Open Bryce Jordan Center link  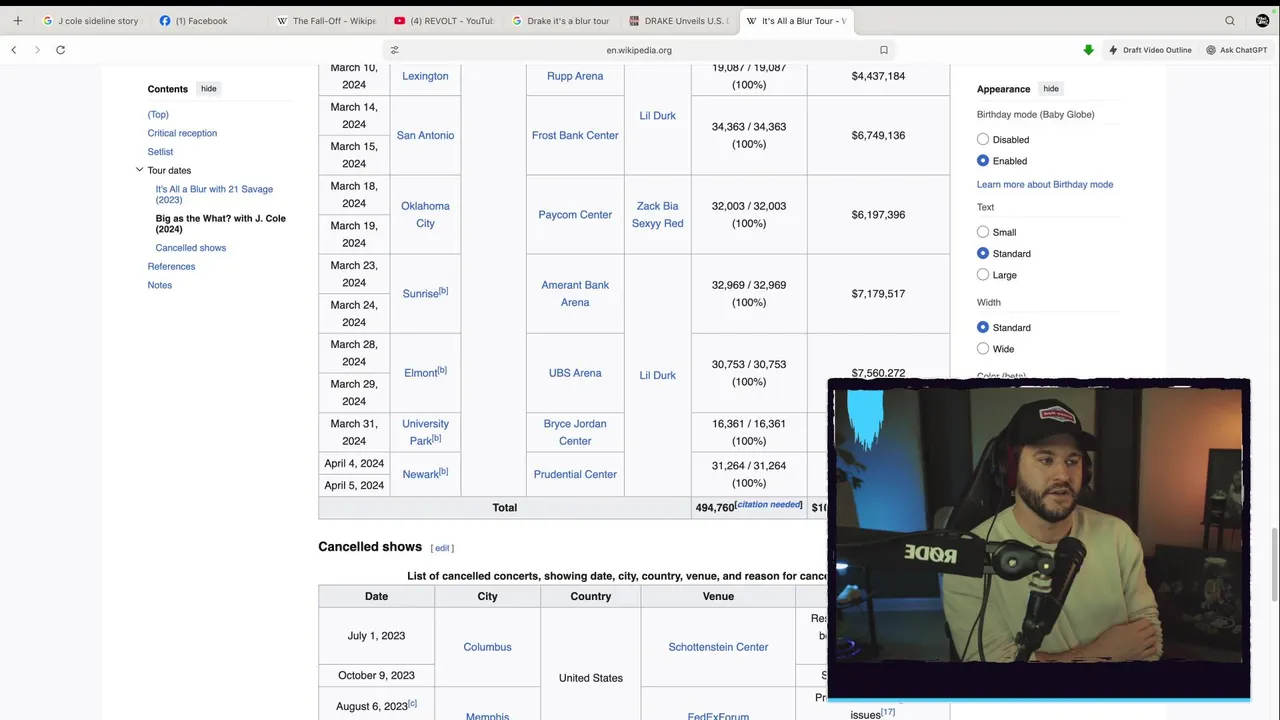click(x=575, y=432)
